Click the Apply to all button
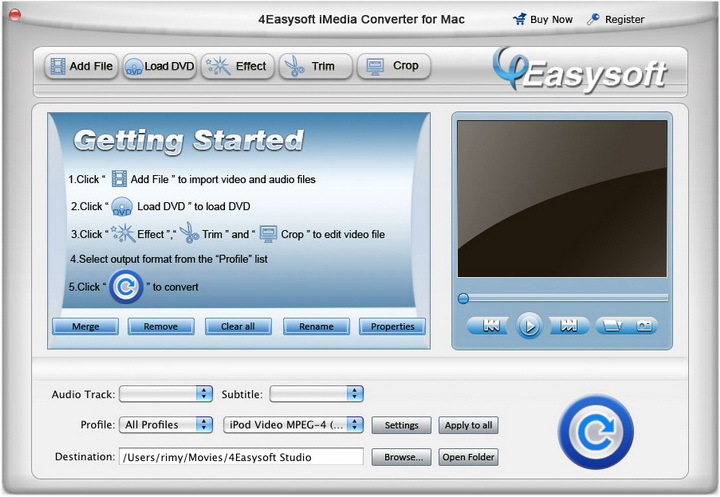Image resolution: width=720 pixels, height=497 pixels. point(468,425)
